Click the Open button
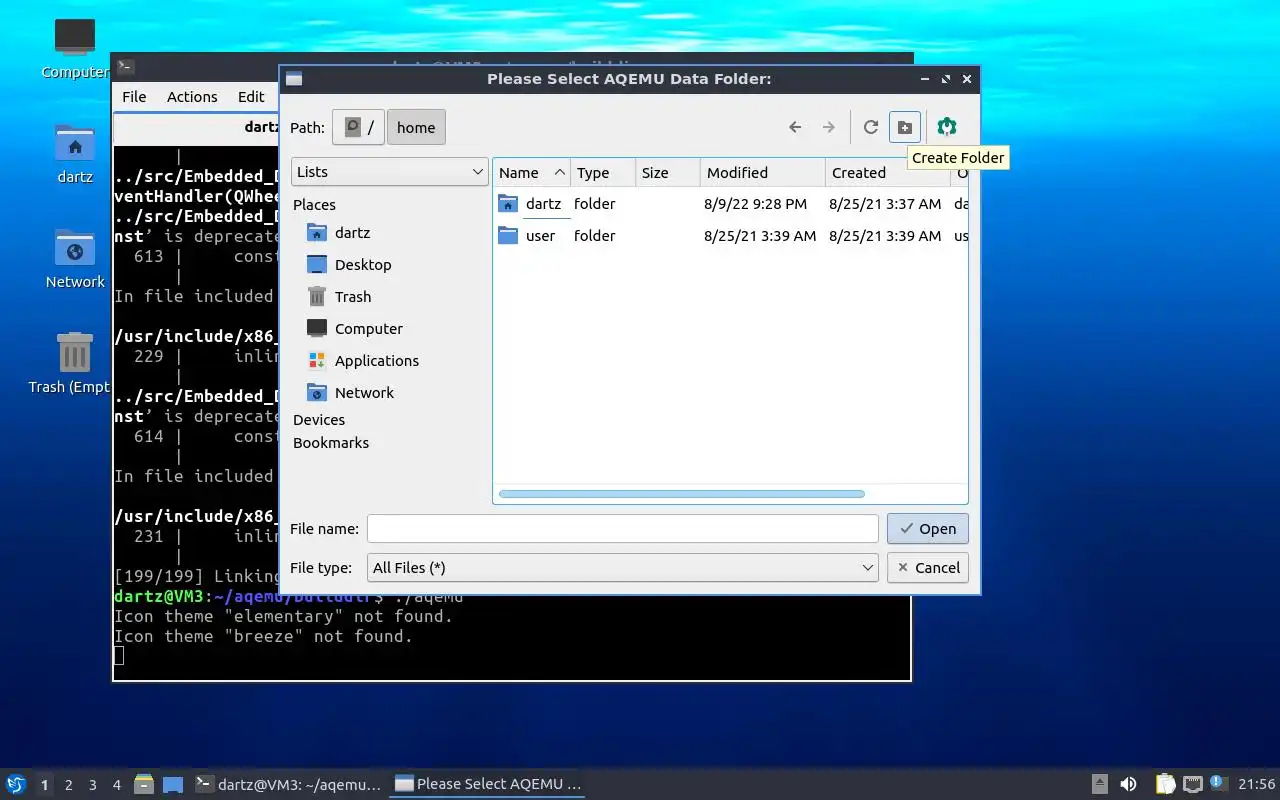Viewport: 1280px width, 800px height. tap(928, 529)
